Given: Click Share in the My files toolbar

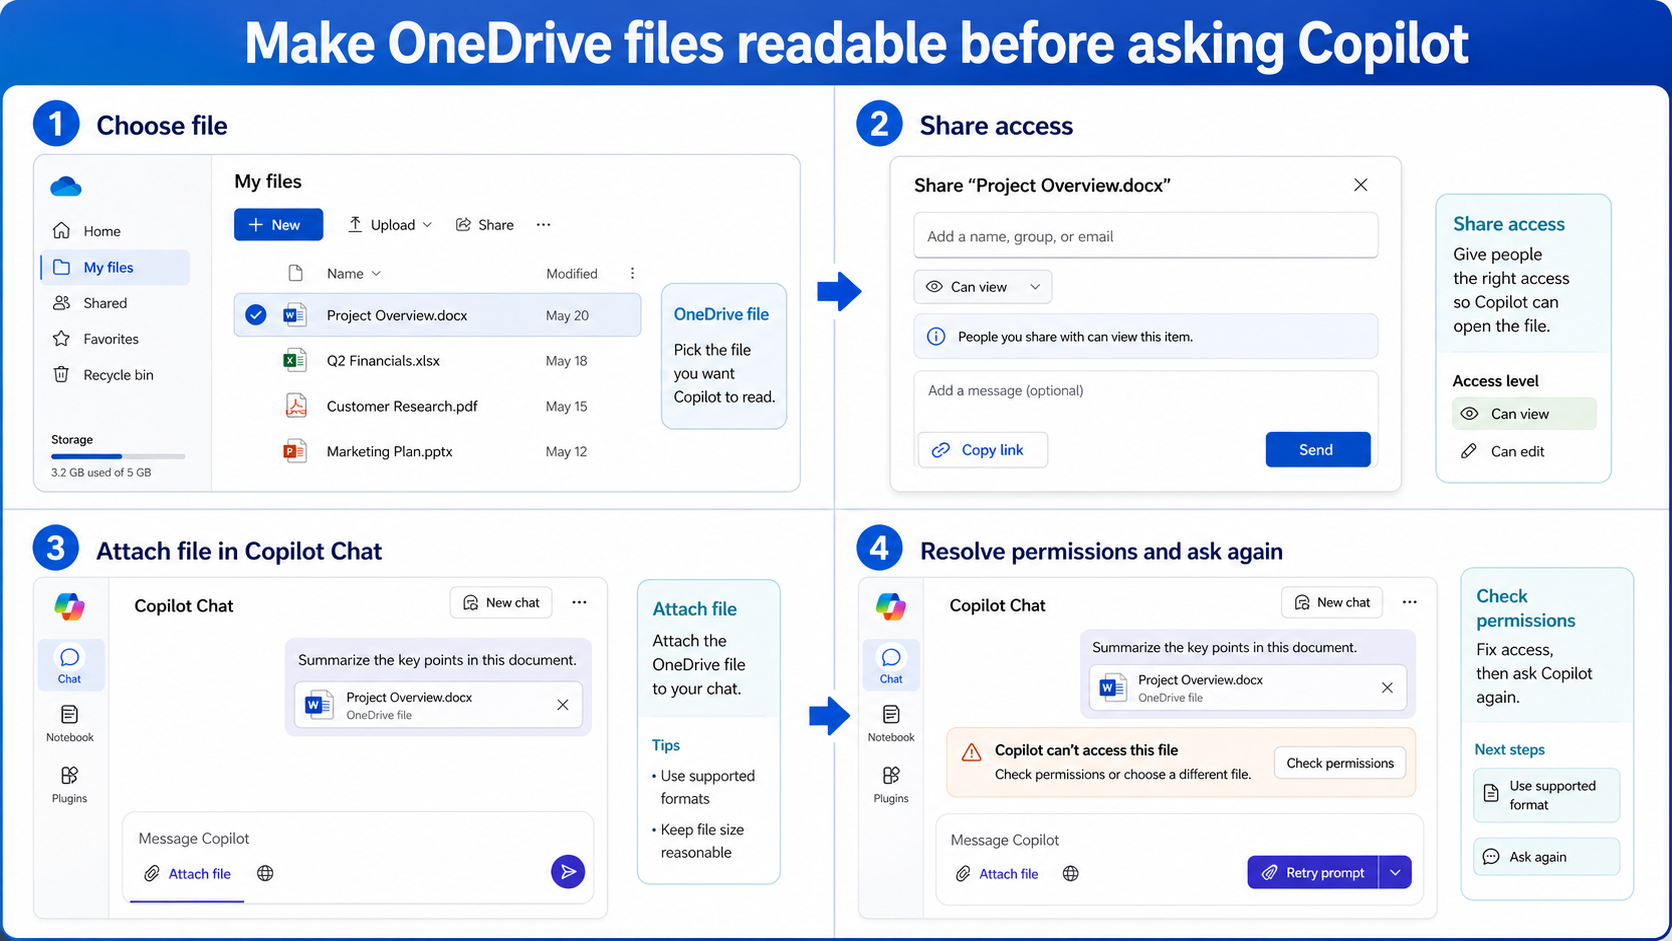Looking at the screenshot, I should tap(485, 225).
